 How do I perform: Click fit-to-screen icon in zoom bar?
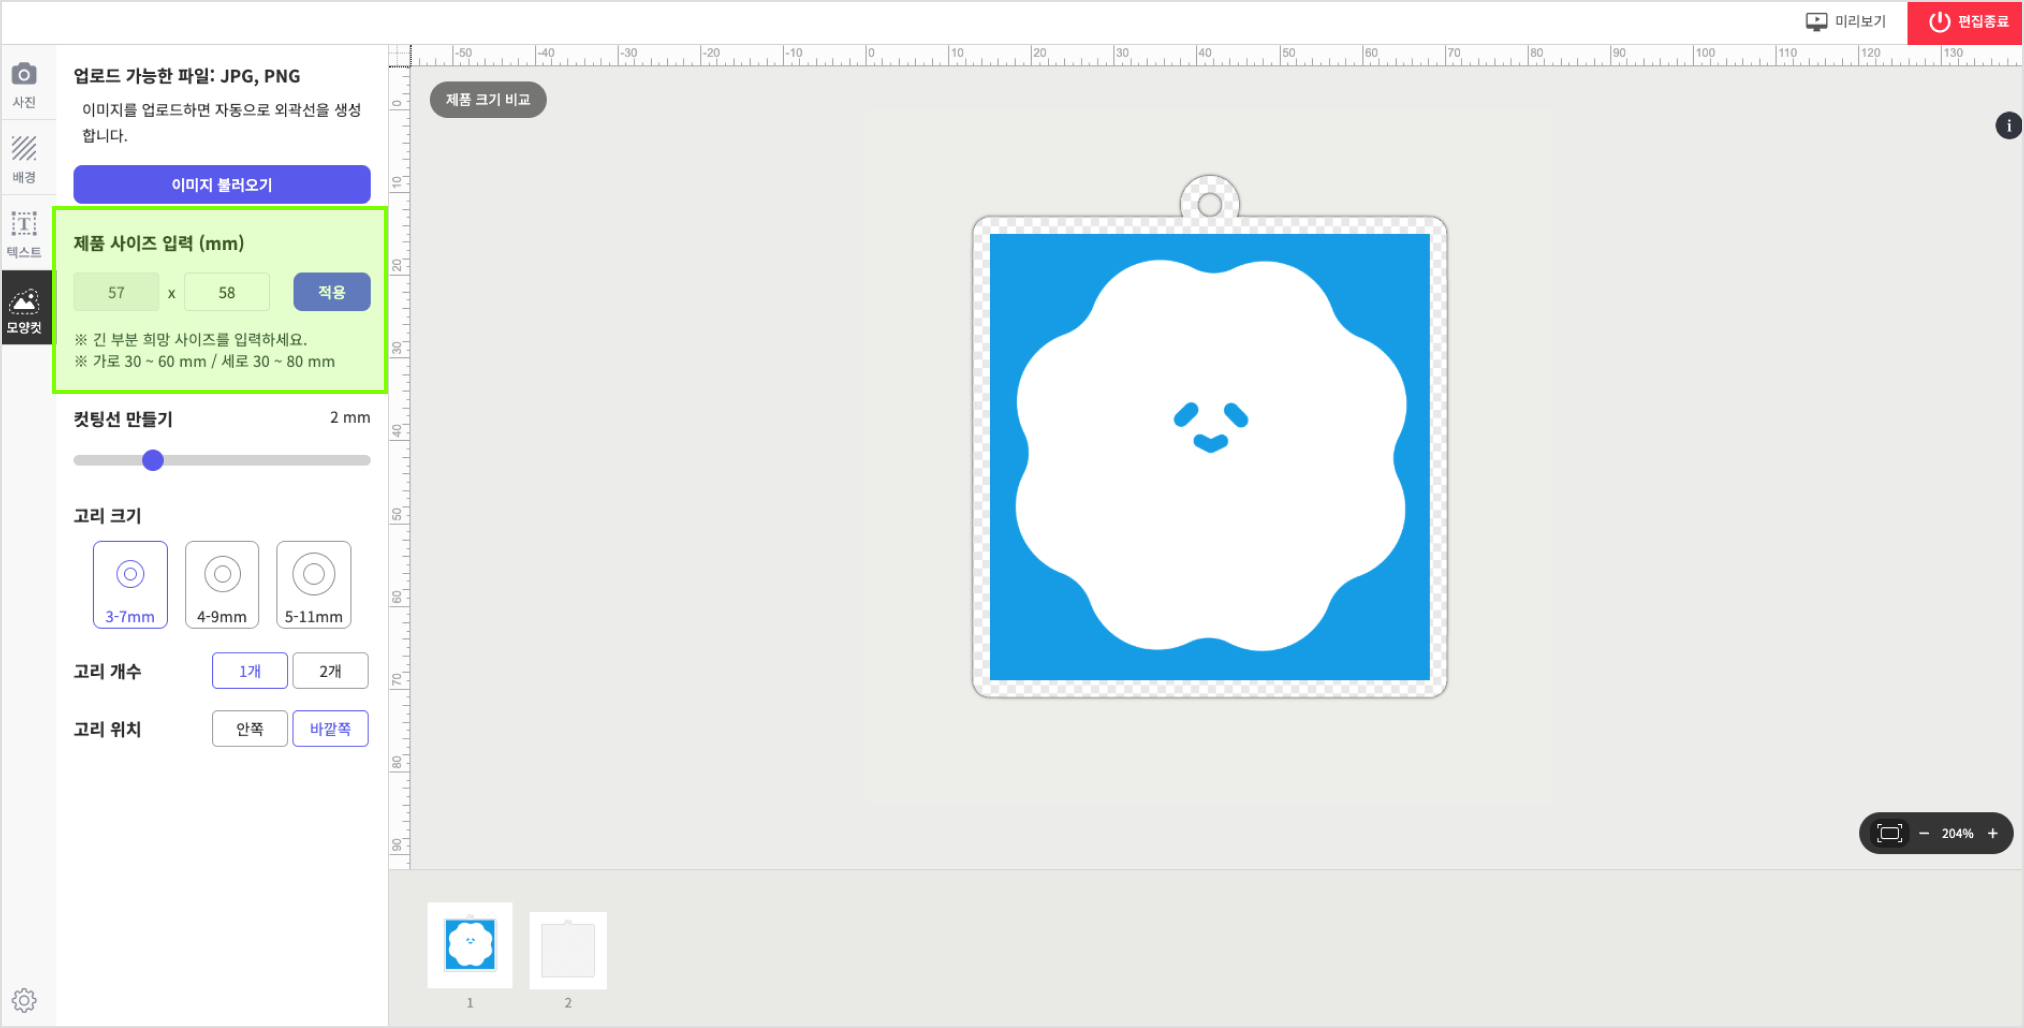(x=1889, y=834)
